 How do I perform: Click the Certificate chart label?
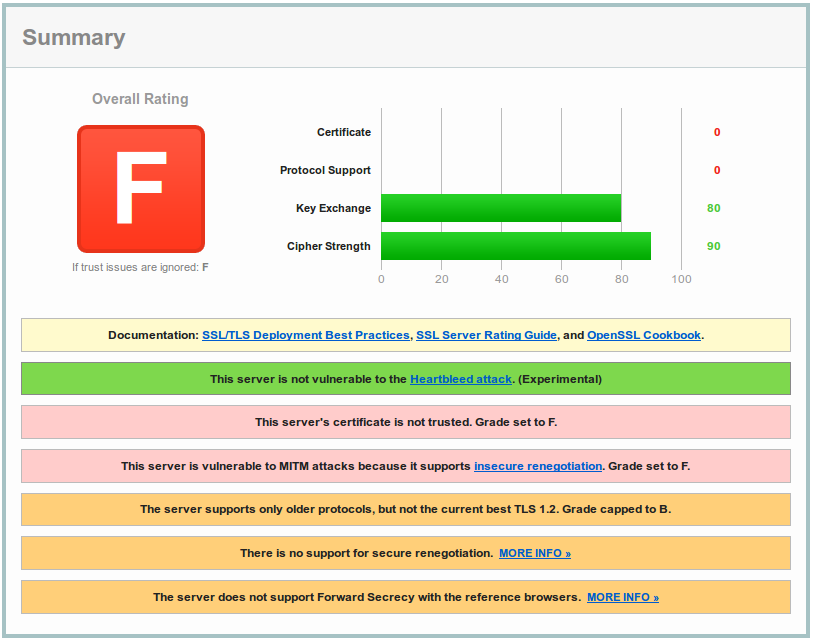(344, 132)
